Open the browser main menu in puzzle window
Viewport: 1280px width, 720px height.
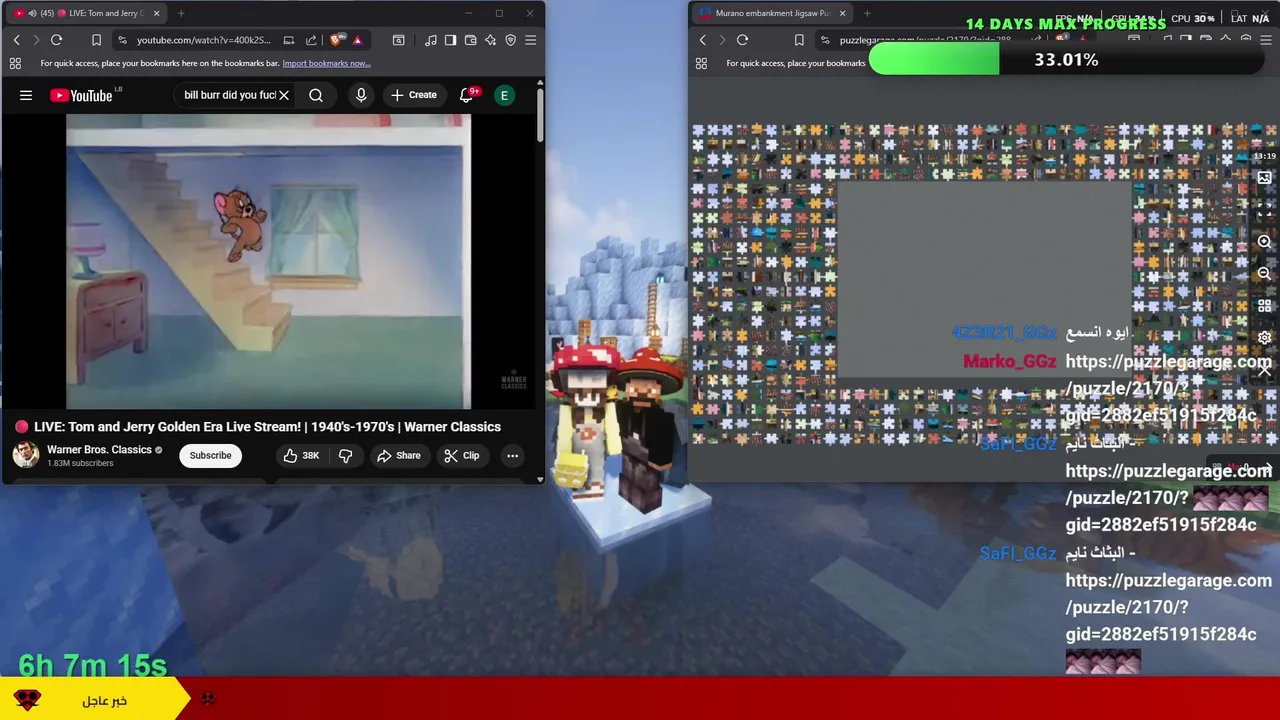pos(1266,40)
